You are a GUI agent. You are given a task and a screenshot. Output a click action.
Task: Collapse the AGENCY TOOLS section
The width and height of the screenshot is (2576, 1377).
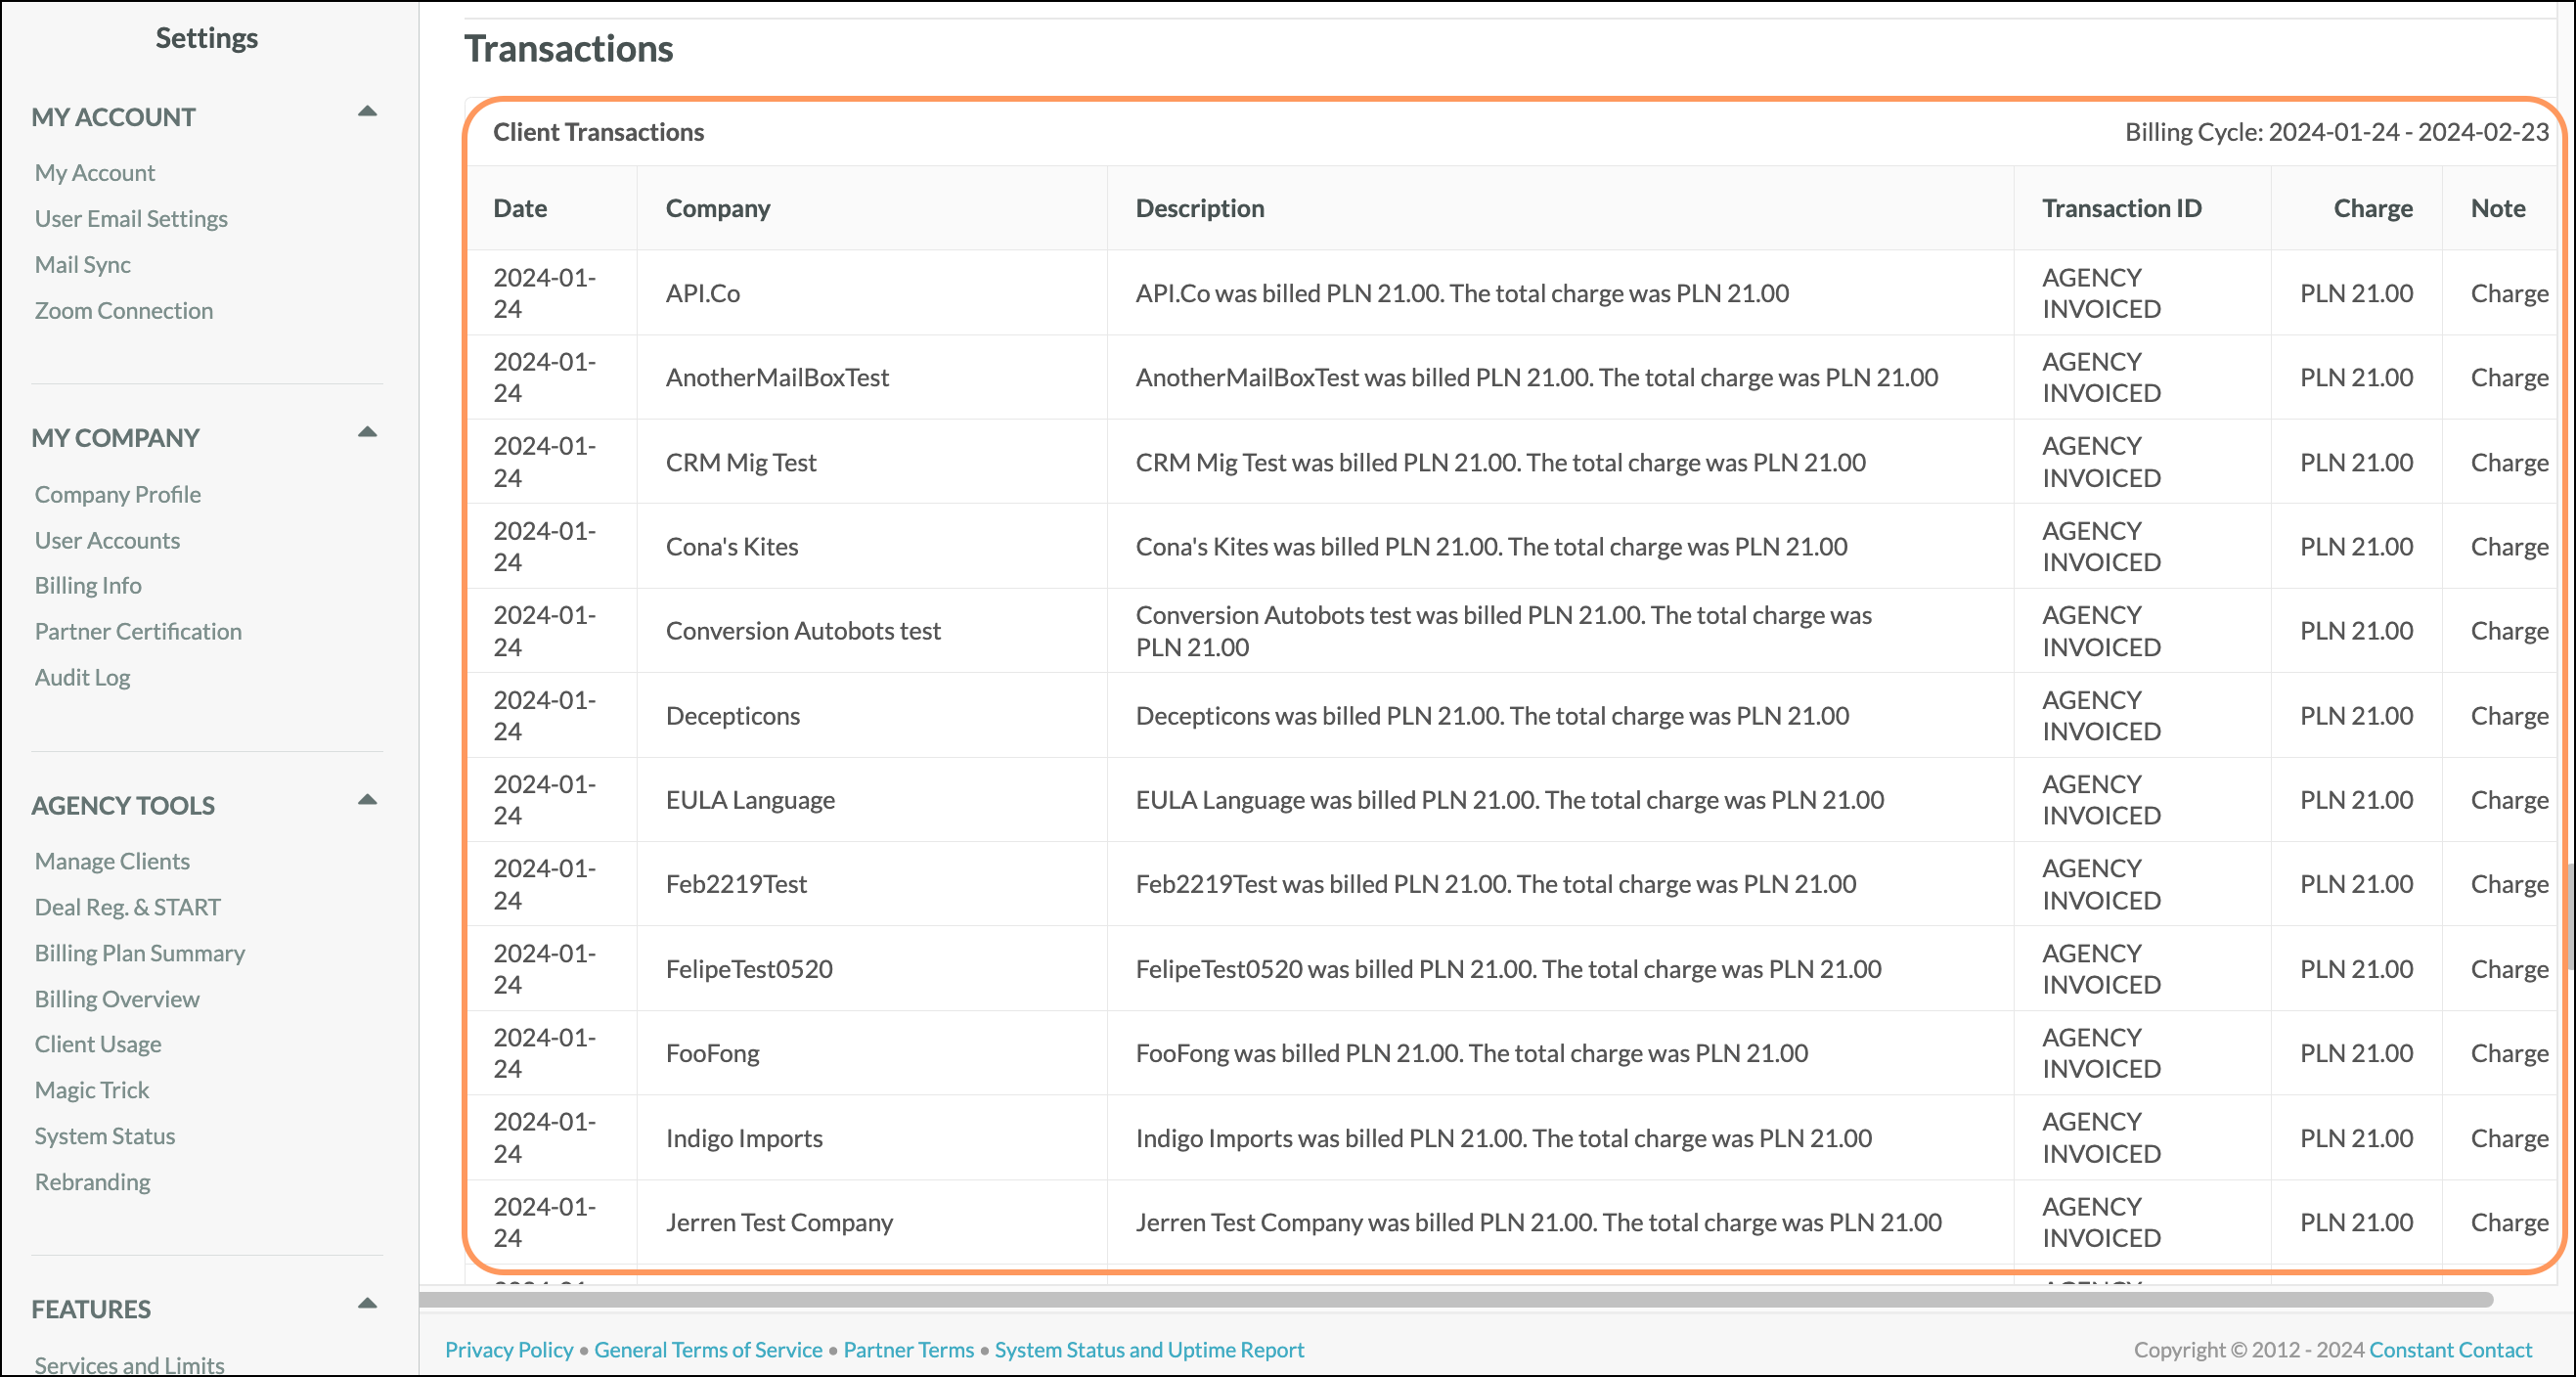coord(369,800)
